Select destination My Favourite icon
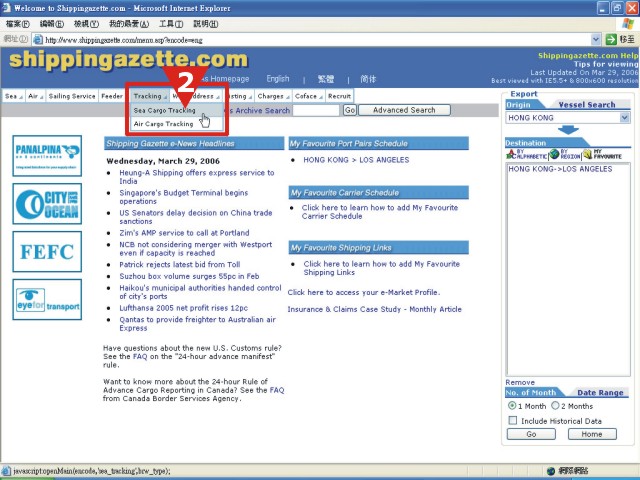640x480 pixels. [x=602, y=154]
